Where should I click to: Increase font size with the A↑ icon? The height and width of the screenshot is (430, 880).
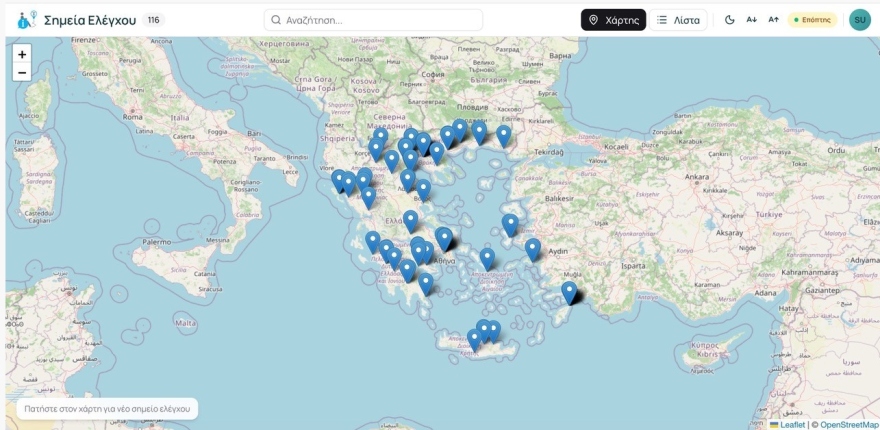pos(773,20)
